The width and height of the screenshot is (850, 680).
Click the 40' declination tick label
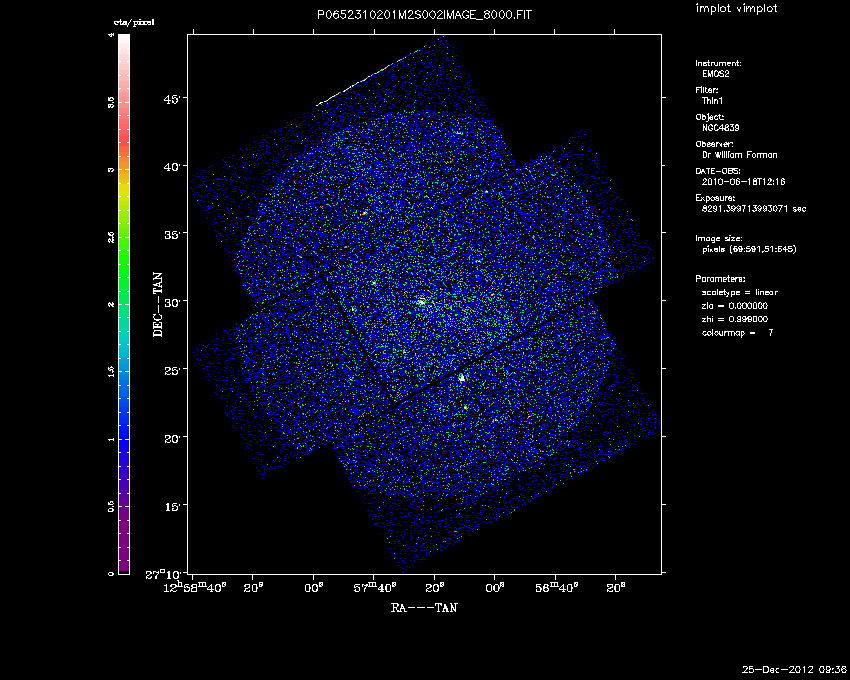click(173, 166)
